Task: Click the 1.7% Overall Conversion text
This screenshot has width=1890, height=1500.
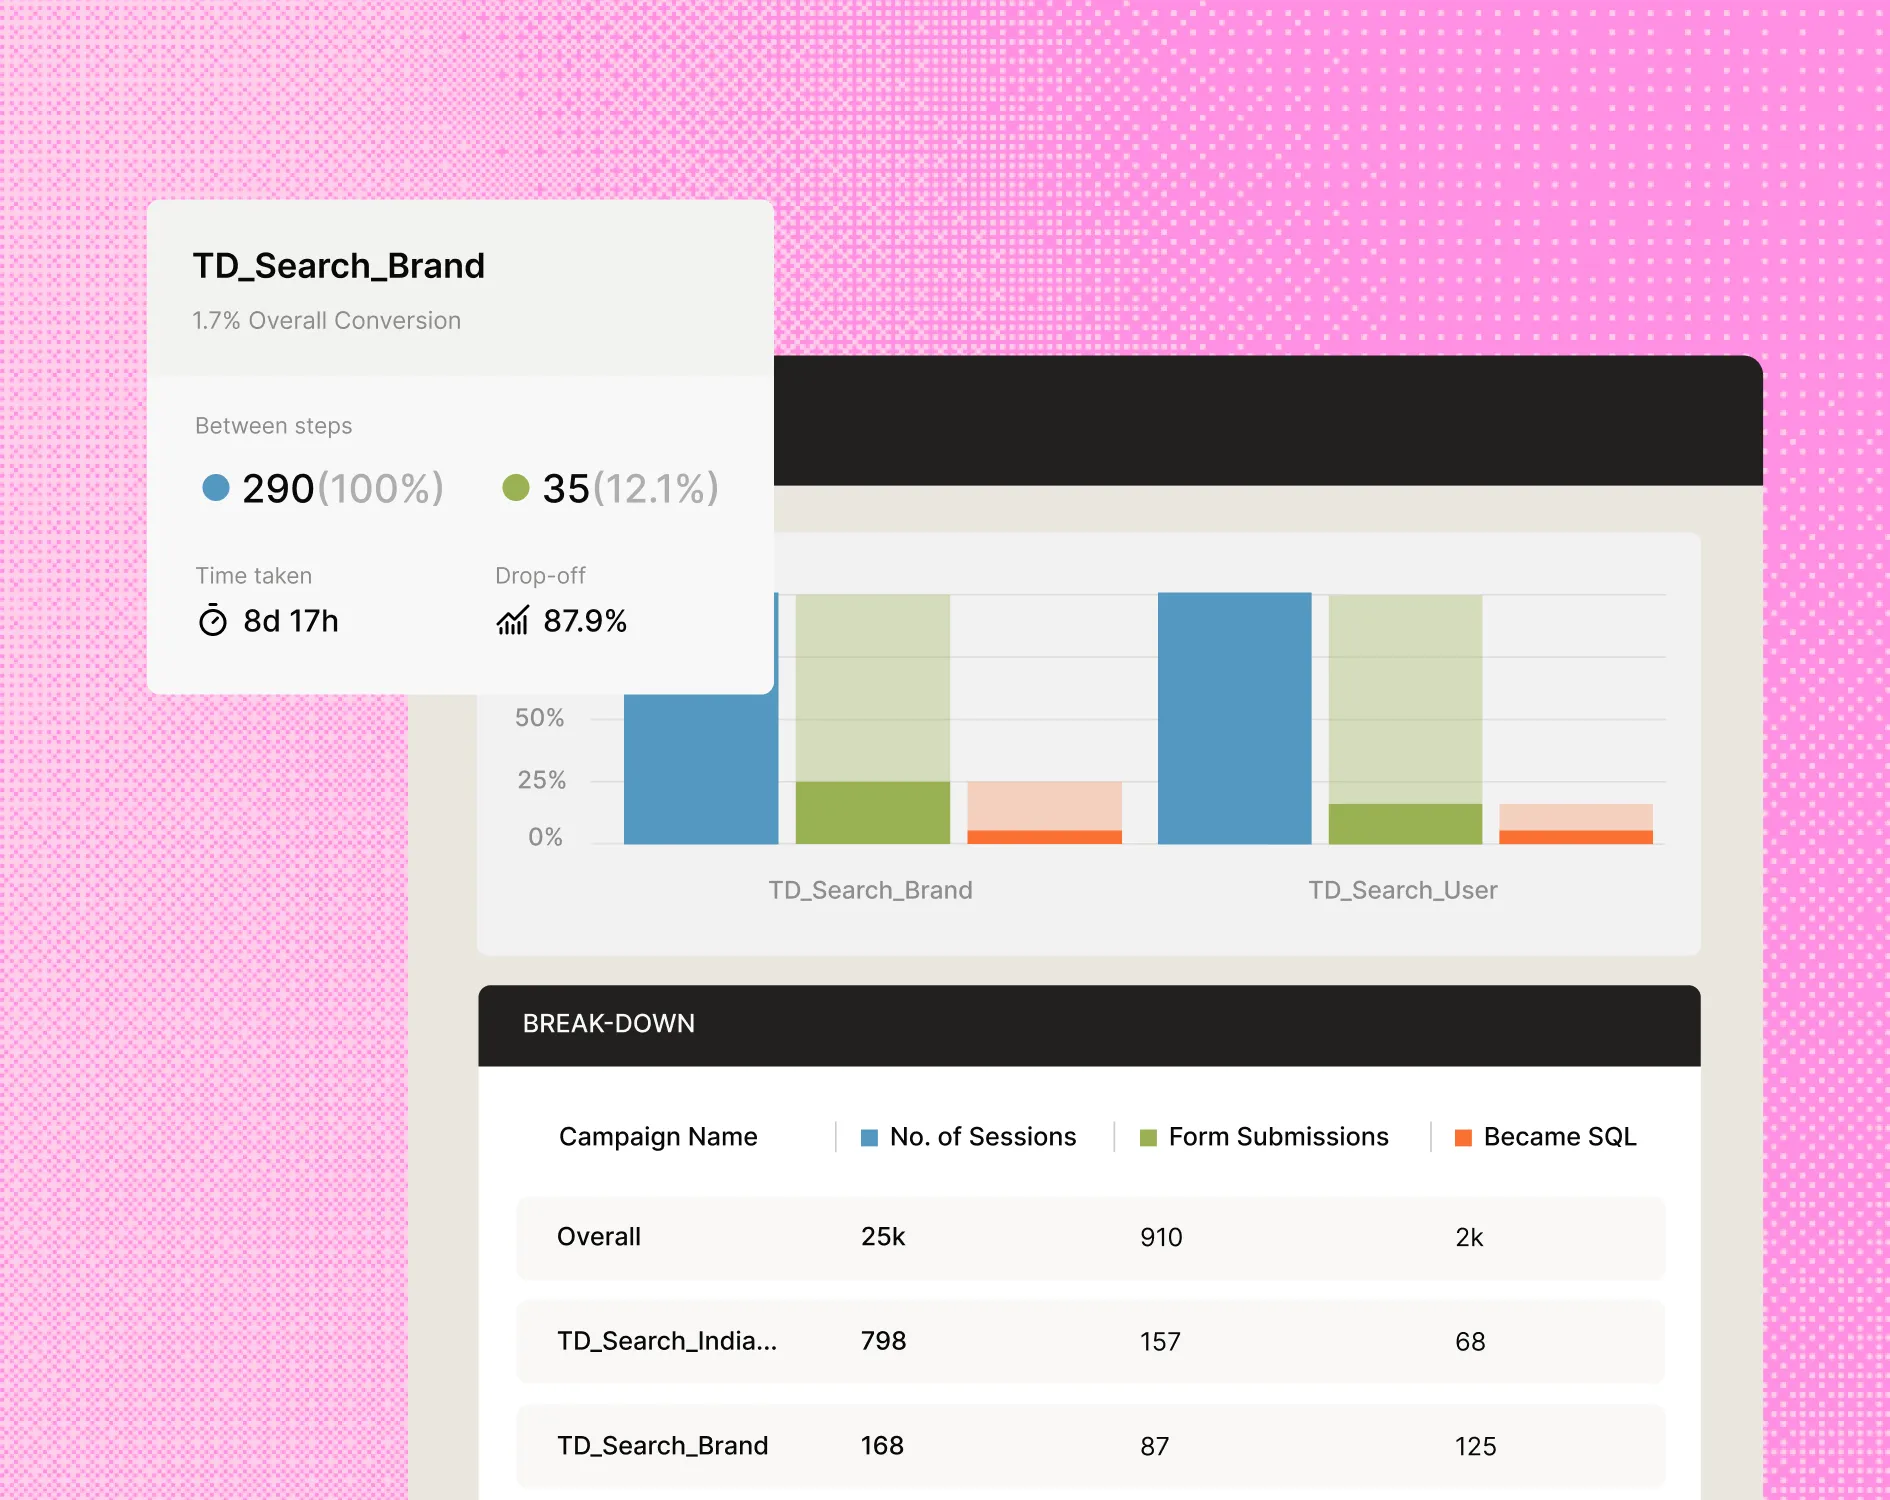Action: pos(326,321)
